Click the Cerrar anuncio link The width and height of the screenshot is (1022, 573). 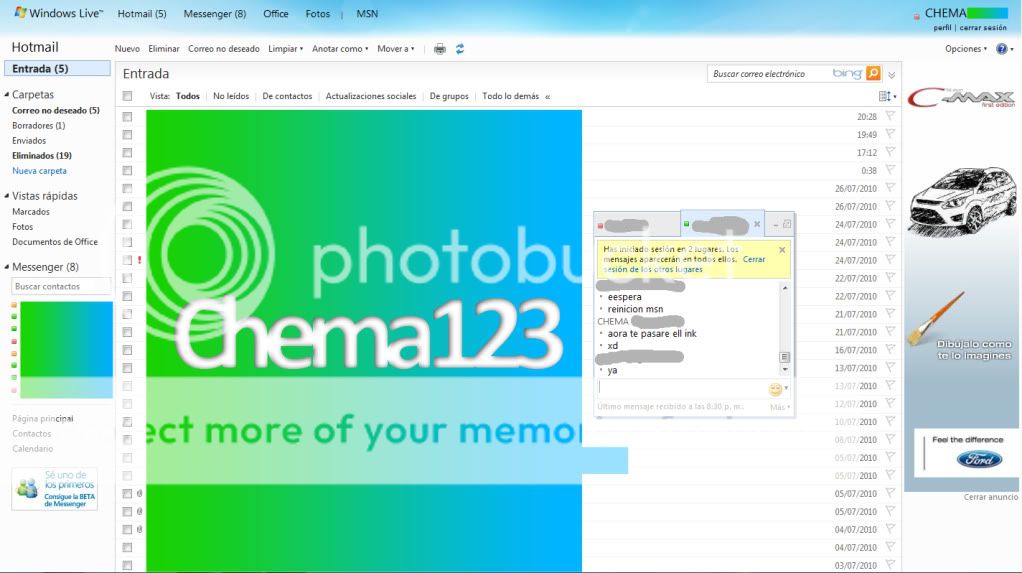(x=991, y=497)
